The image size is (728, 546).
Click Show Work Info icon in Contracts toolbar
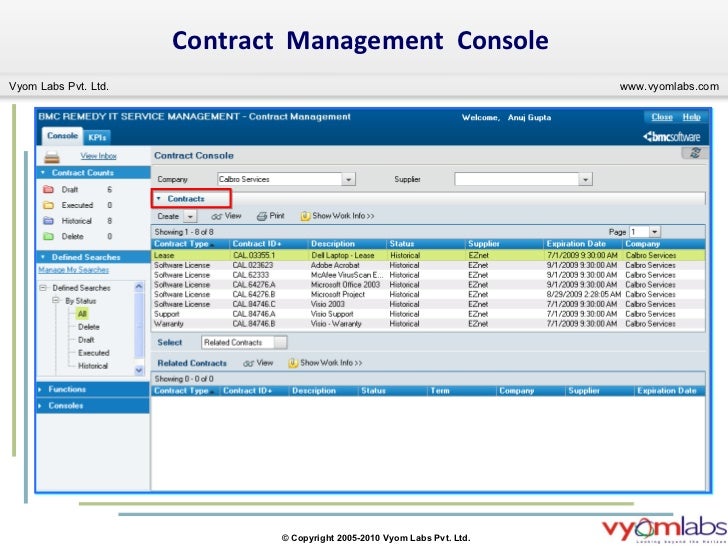click(305, 216)
